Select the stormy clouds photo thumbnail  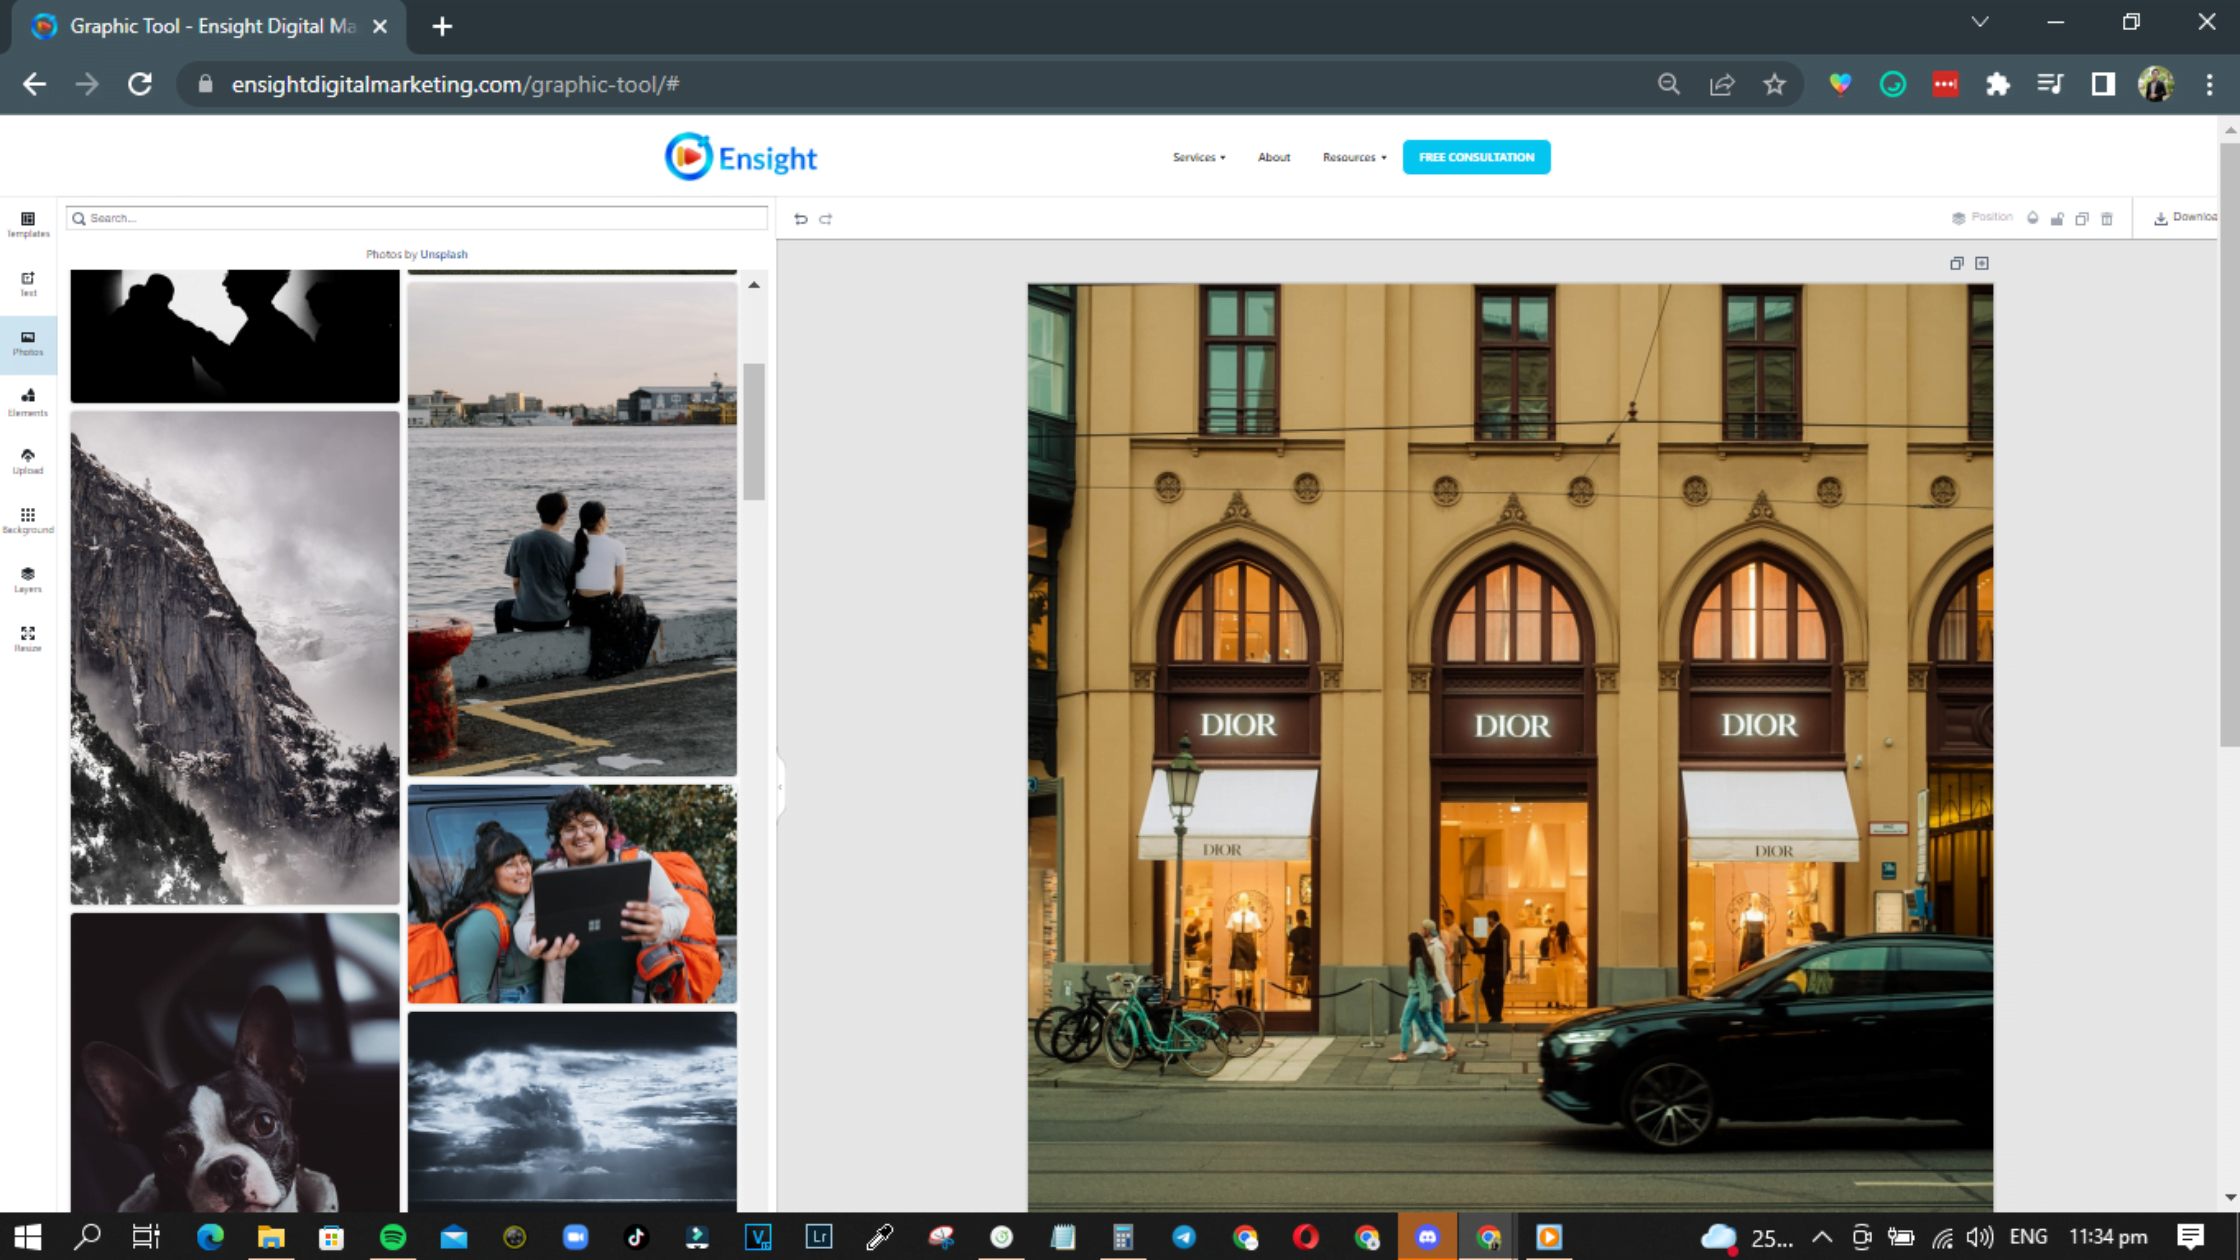[572, 1111]
